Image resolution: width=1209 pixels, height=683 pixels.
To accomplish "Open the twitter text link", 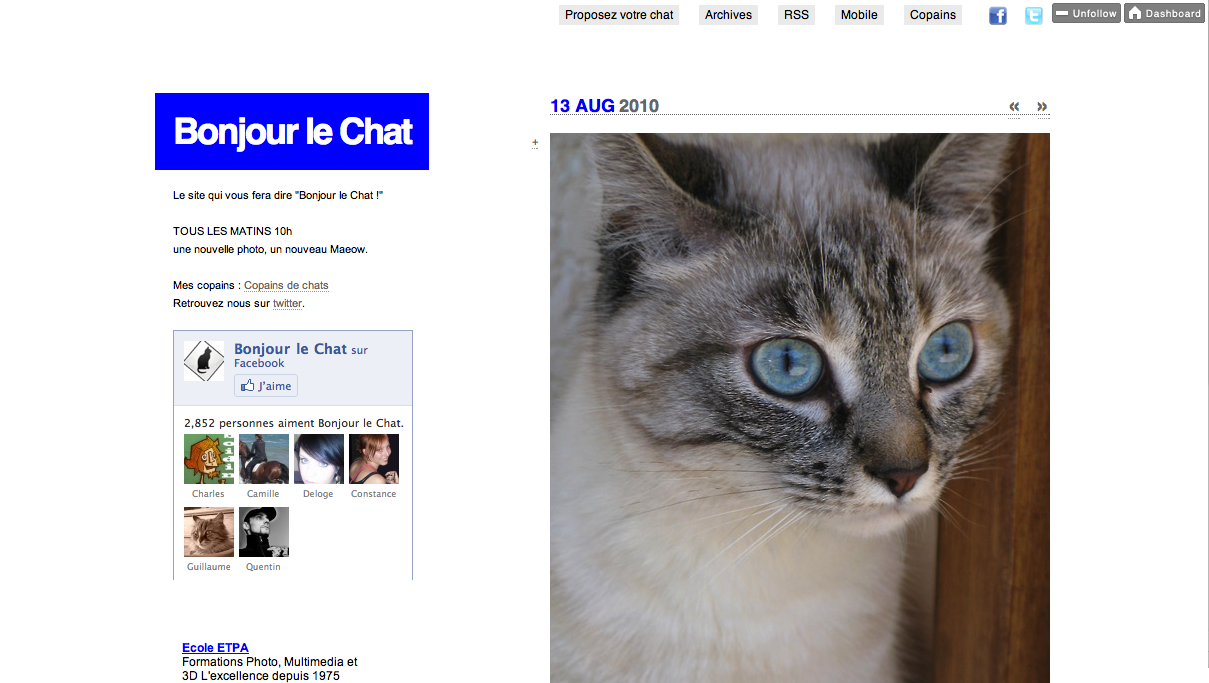I will (x=287, y=303).
